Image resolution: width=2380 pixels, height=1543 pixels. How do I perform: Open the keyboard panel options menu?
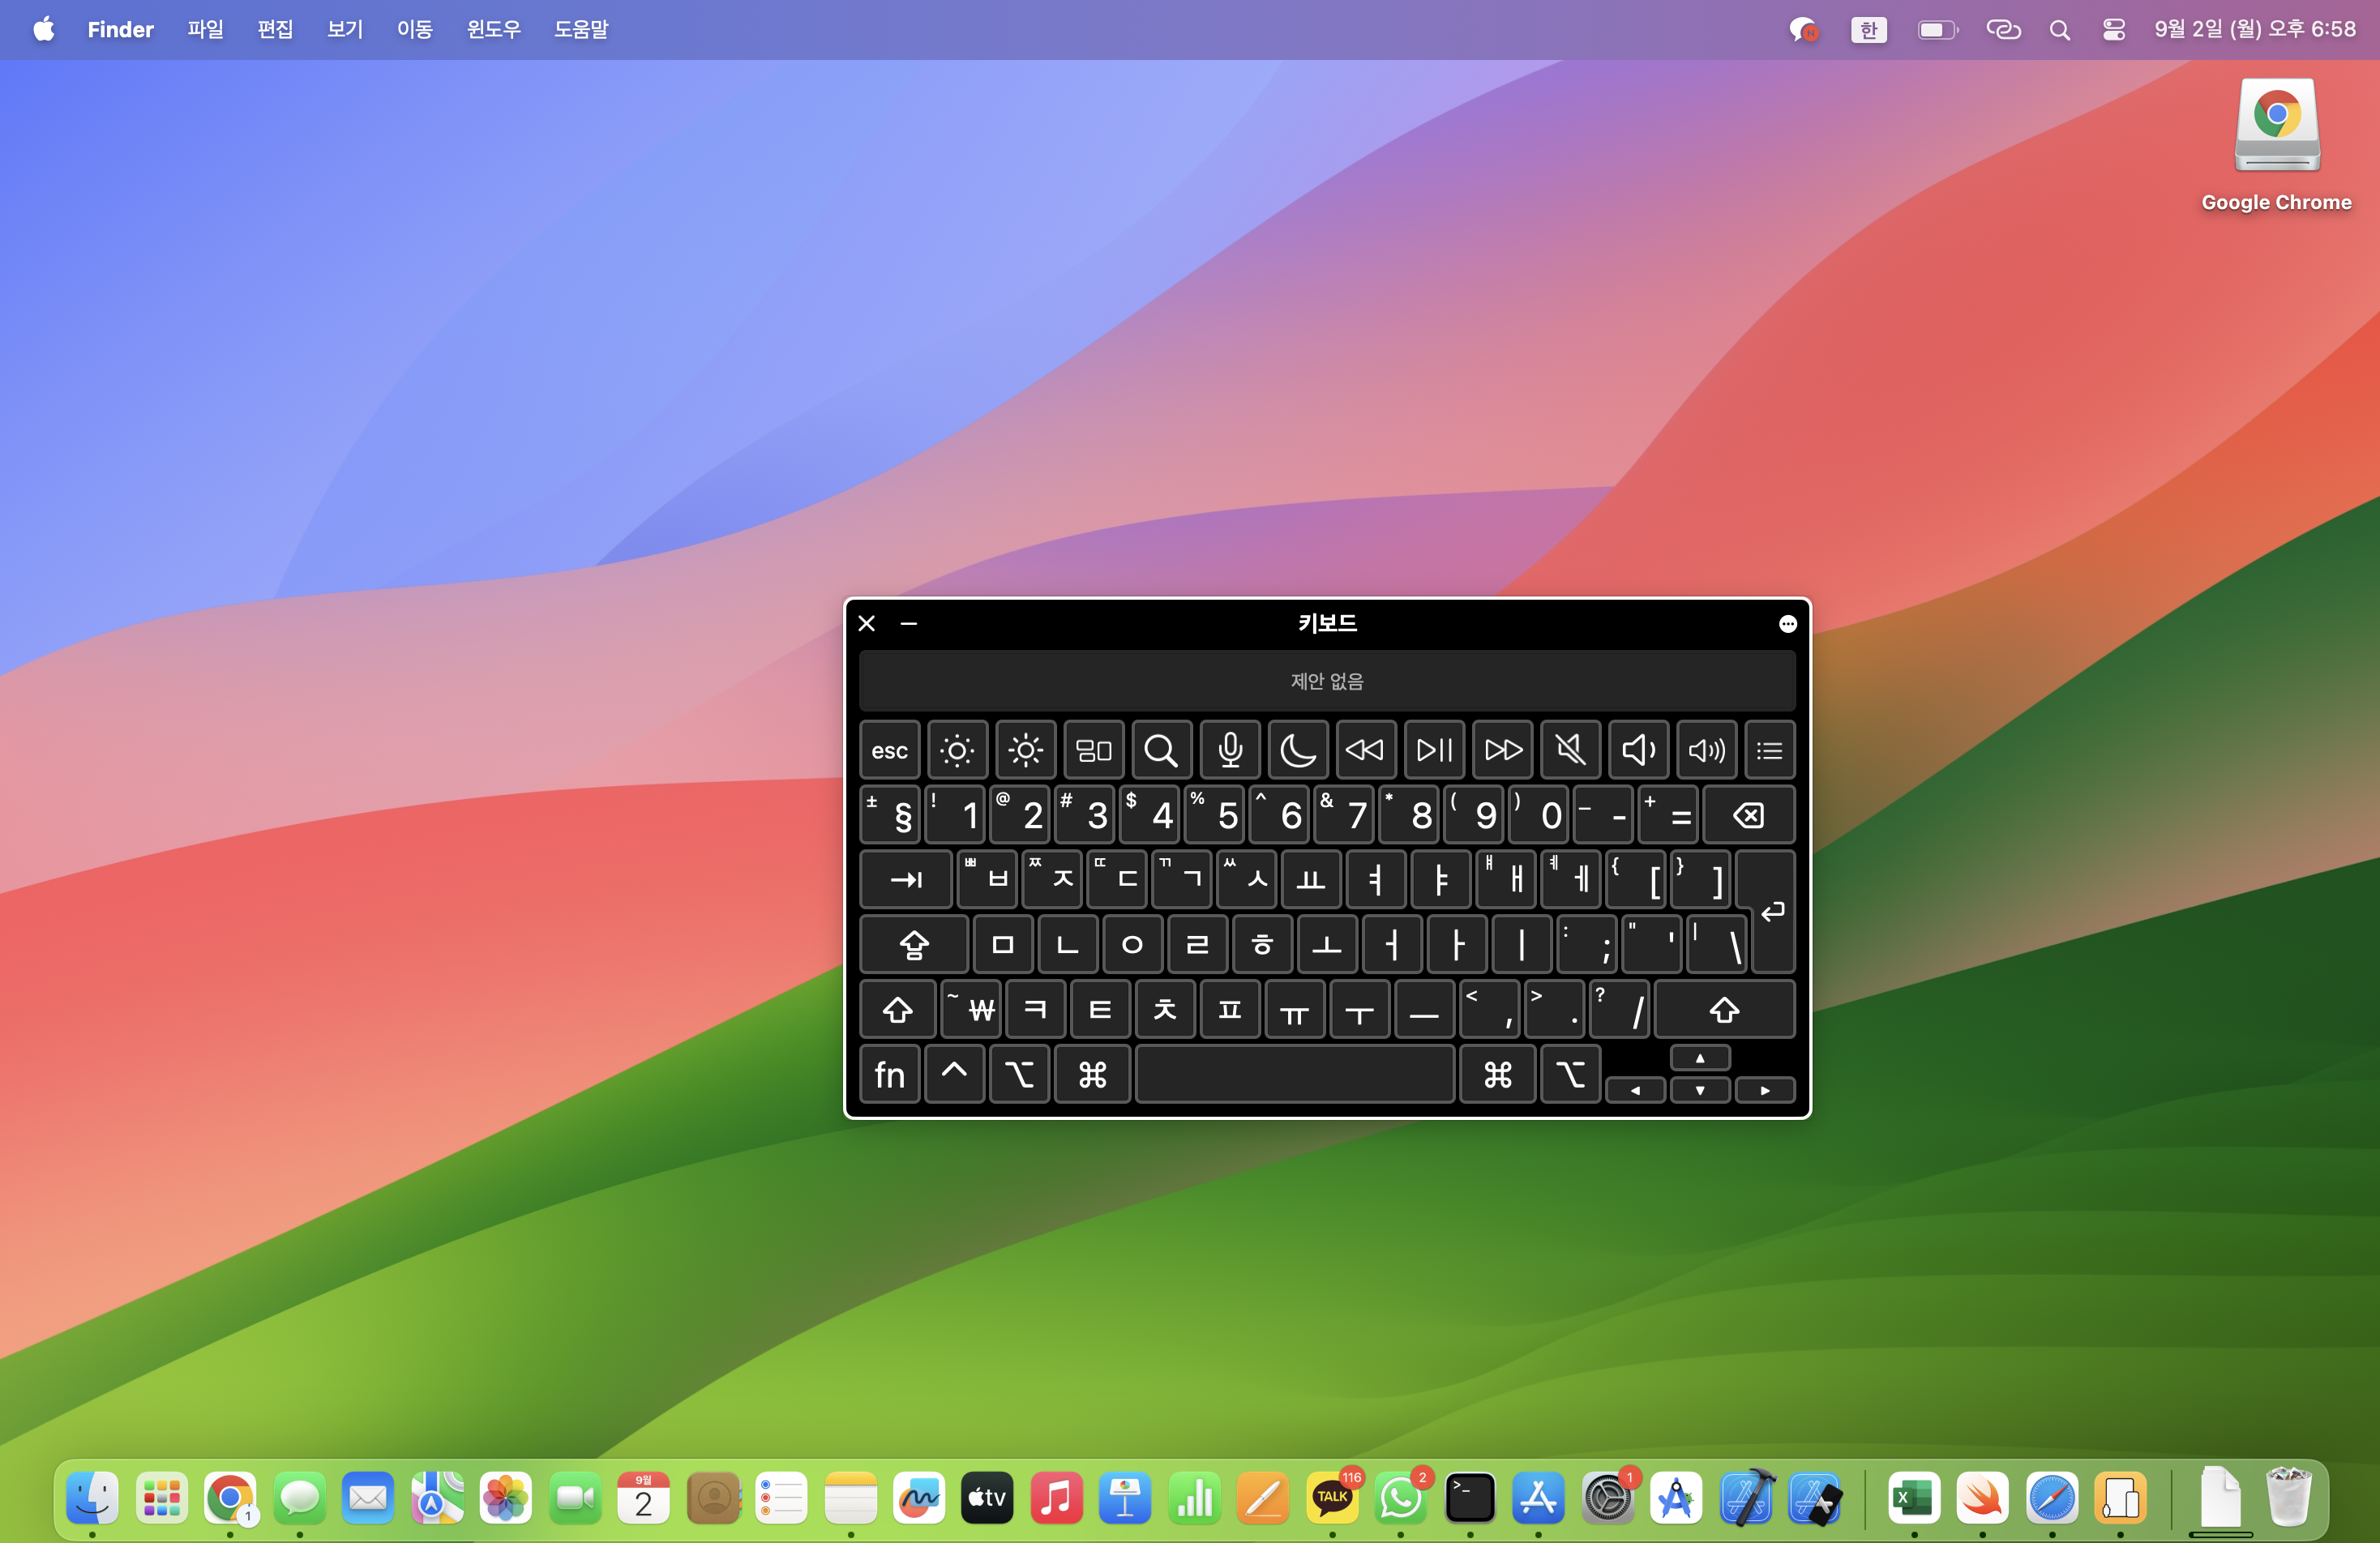[1787, 624]
